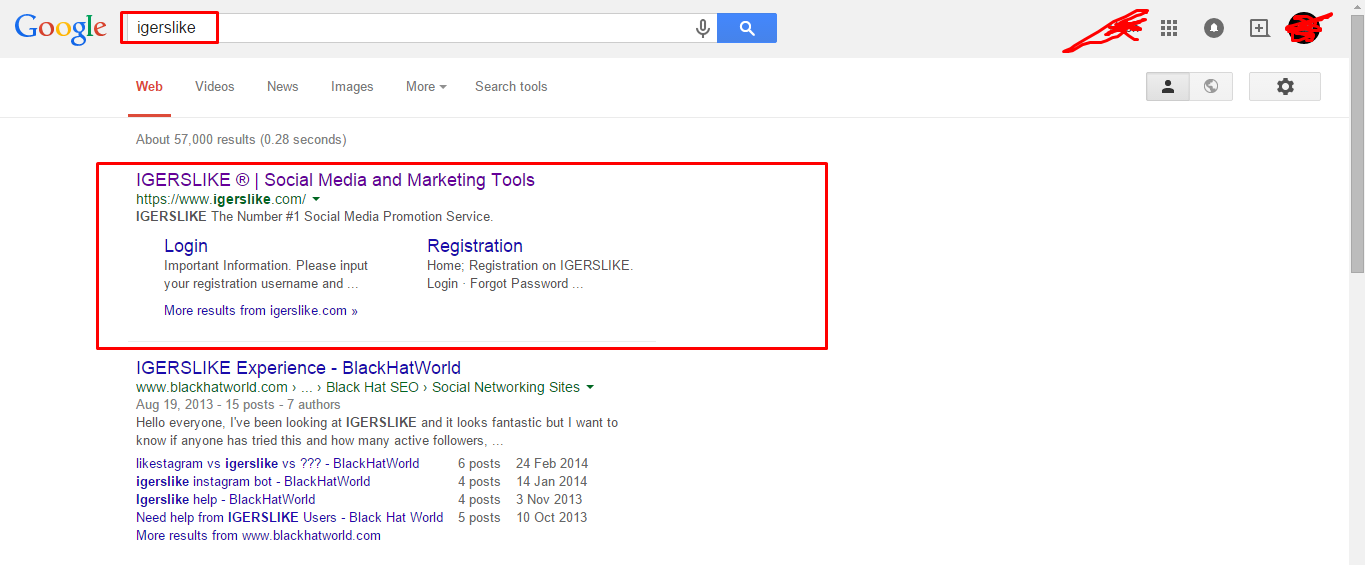Open the Login sitelink
The height and width of the screenshot is (565, 1365).
(186, 246)
